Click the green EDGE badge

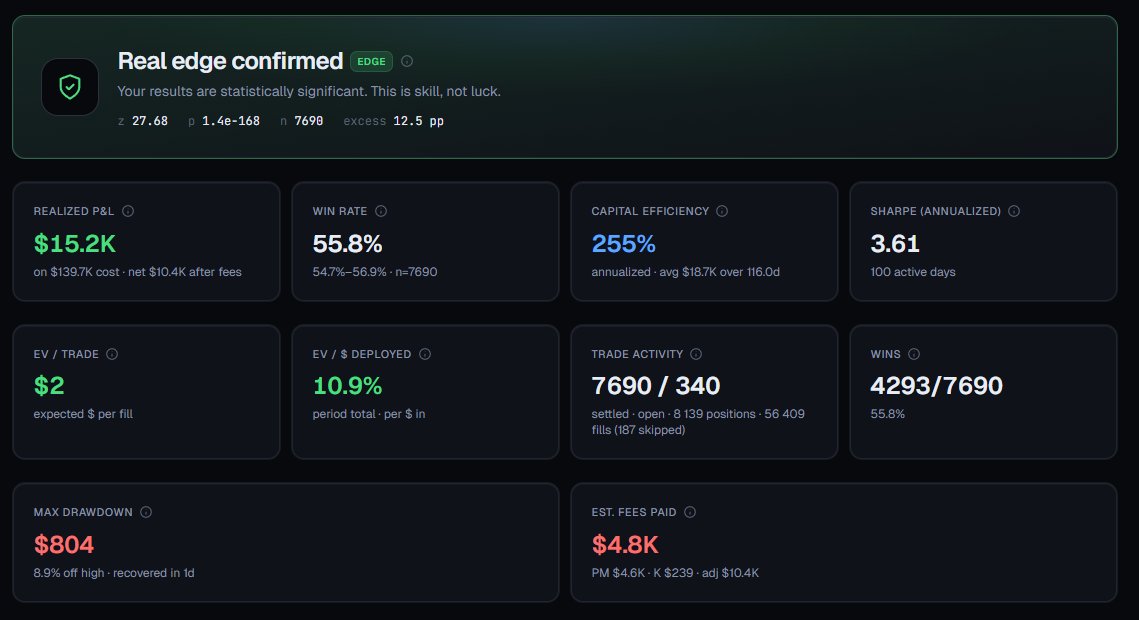point(371,62)
